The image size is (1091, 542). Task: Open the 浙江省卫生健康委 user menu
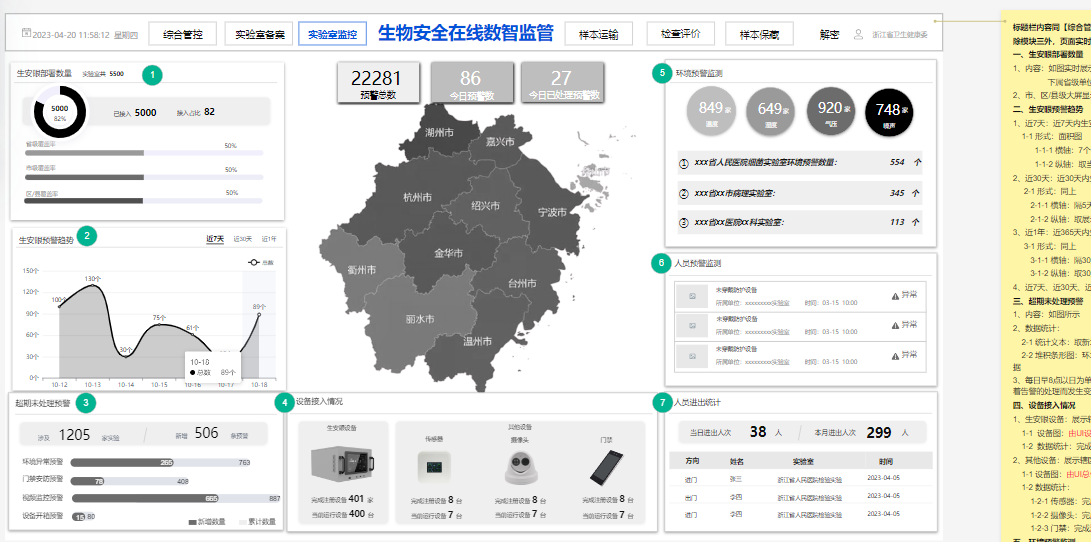tap(898, 34)
